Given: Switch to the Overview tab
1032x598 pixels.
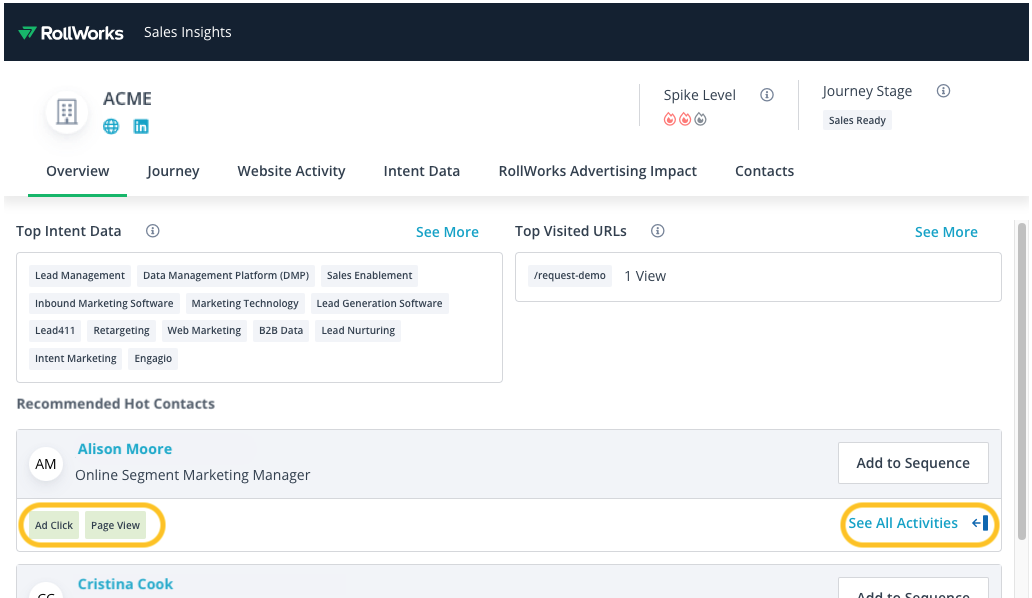Looking at the screenshot, I should tap(78, 171).
